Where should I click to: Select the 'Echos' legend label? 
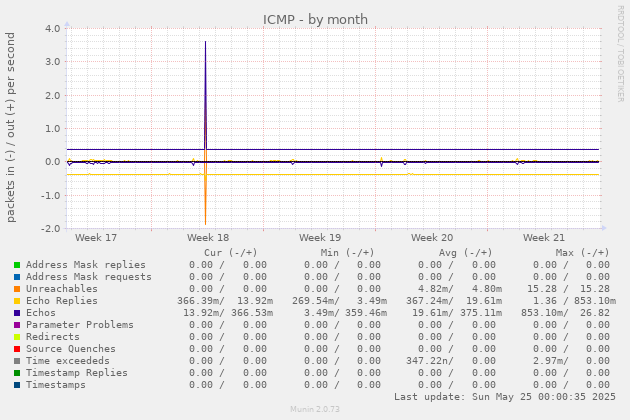(41, 313)
